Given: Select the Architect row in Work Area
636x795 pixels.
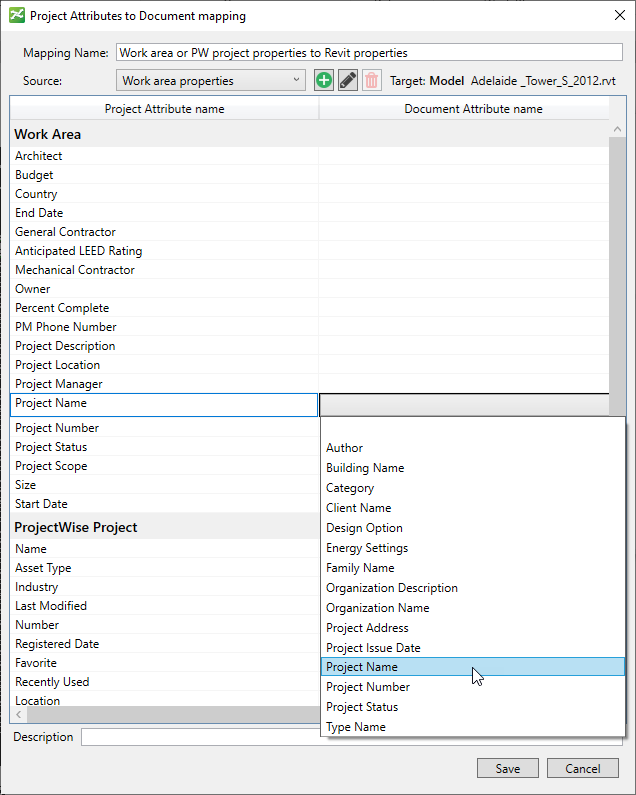Looking at the screenshot, I should [39, 156].
